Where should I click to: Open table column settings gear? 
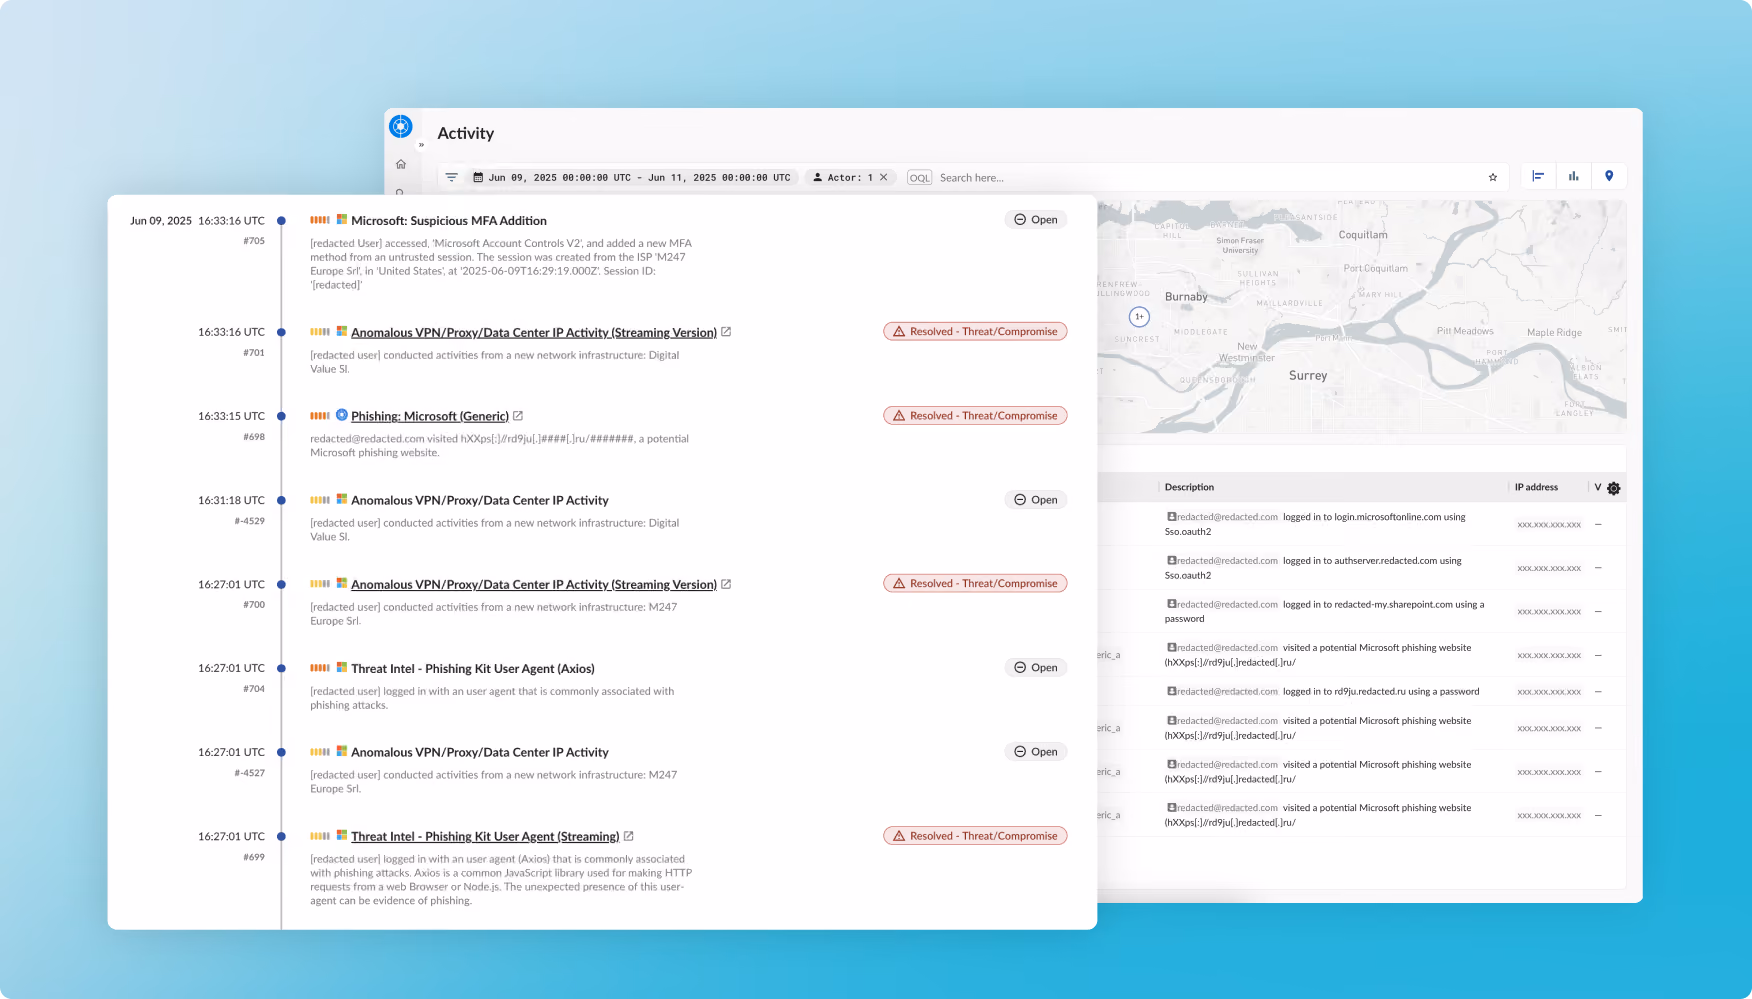tap(1614, 488)
